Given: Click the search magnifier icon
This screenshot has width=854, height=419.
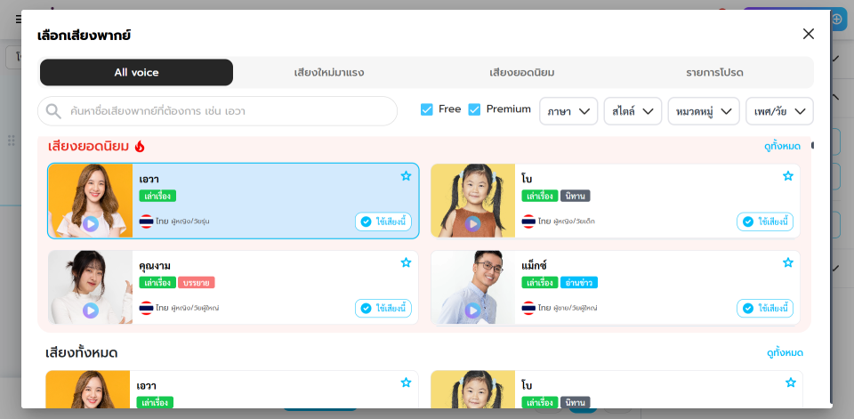Looking at the screenshot, I should coord(53,111).
